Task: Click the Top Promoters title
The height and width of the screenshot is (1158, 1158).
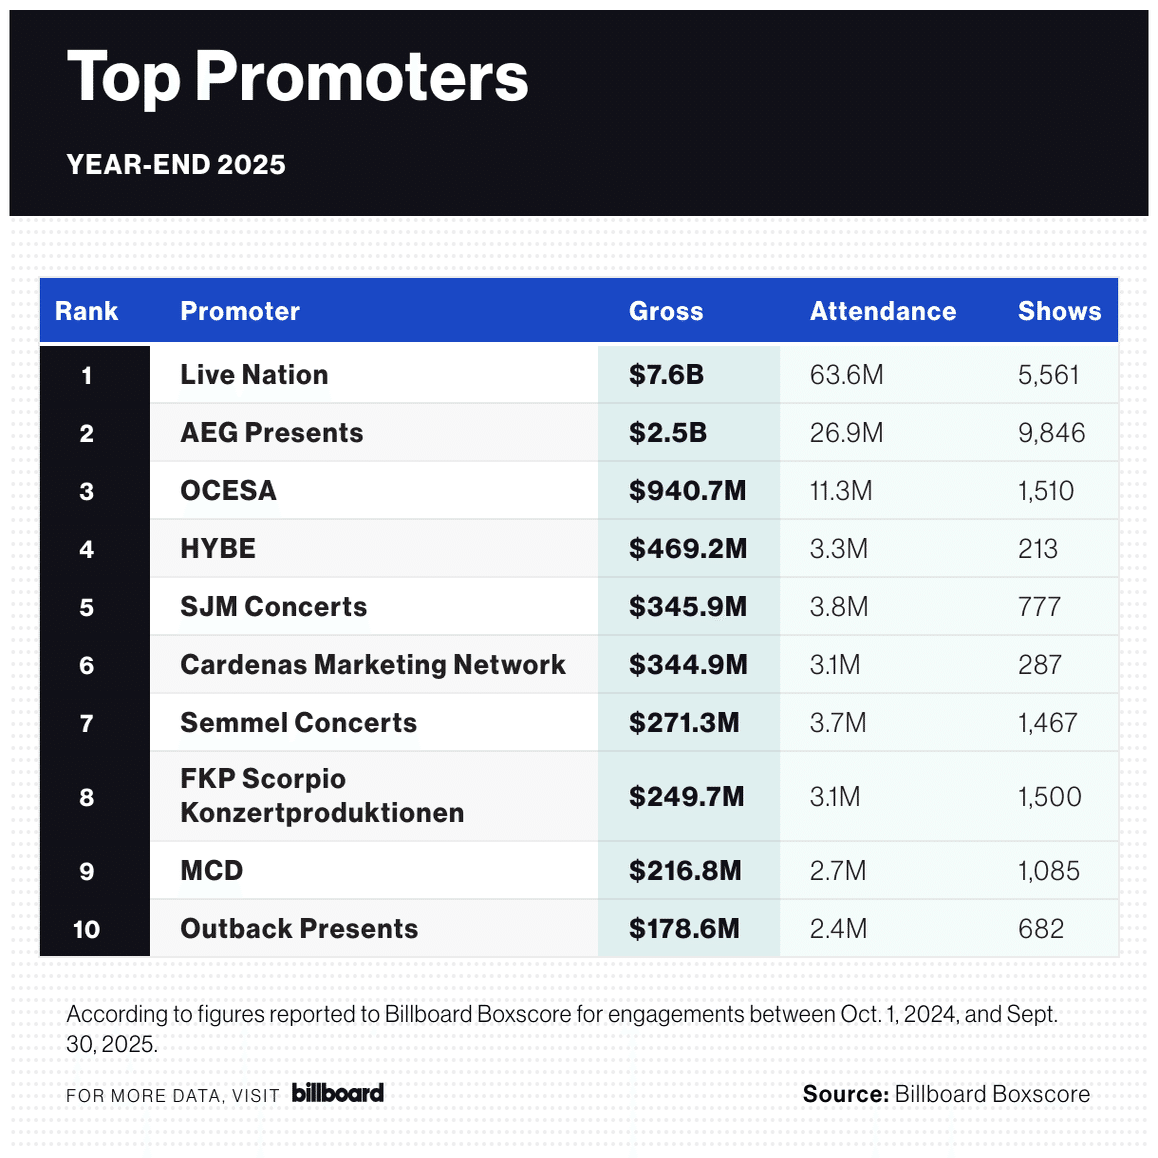Action: pyautogui.click(x=297, y=77)
